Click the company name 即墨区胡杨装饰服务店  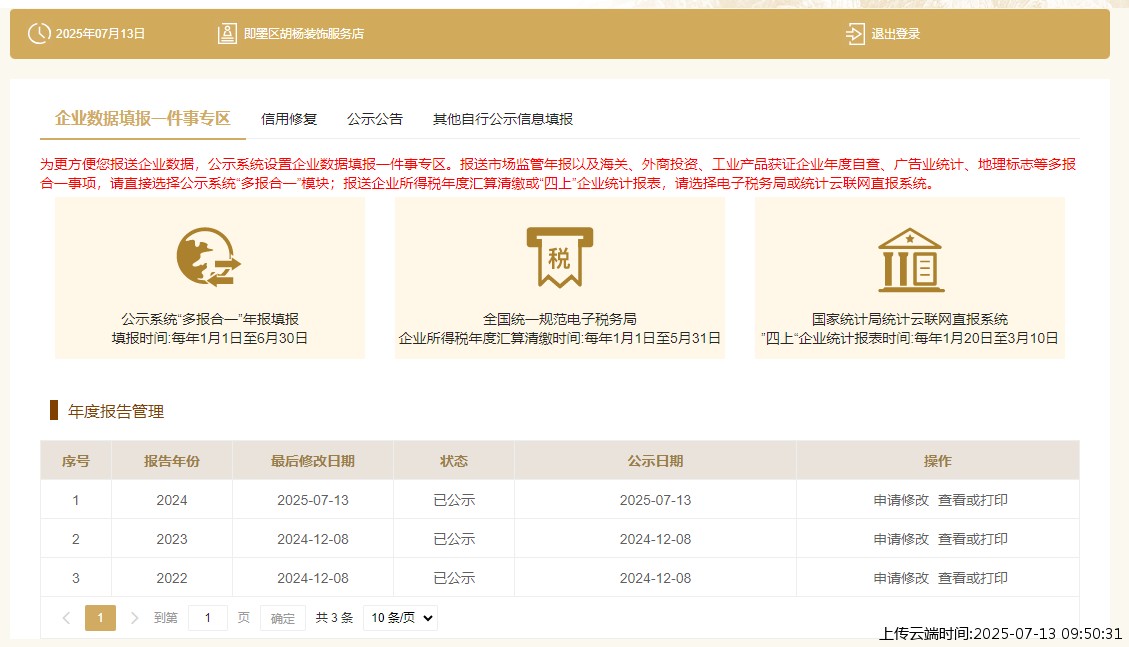(304, 34)
